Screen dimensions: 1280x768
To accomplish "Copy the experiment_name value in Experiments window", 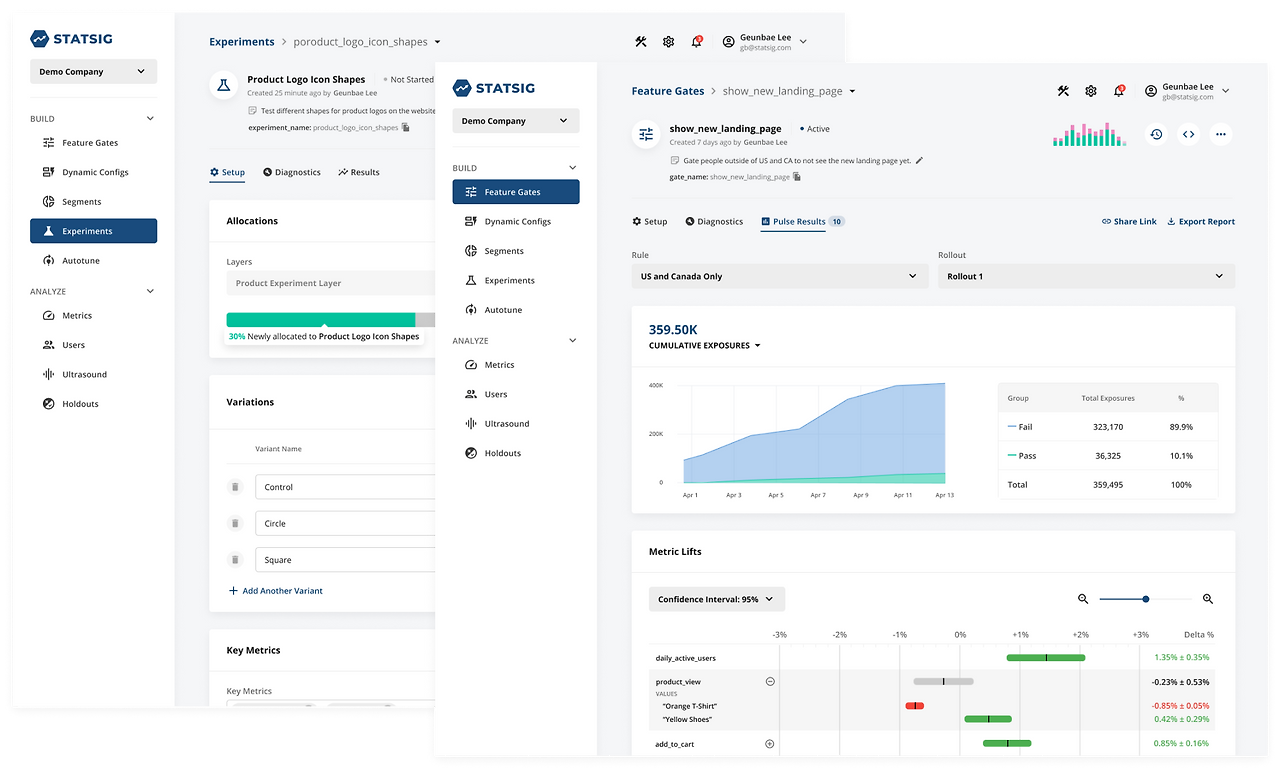I will pyautogui.click(x=405, y=128).
